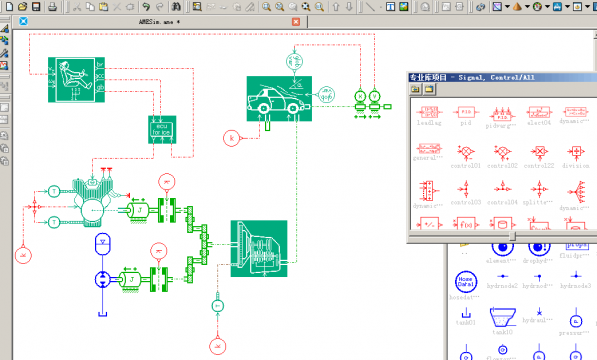This screenshot has width=597, height=360.
Task: Select the vehicle car block on the canvas
Action: pos(279,99)
